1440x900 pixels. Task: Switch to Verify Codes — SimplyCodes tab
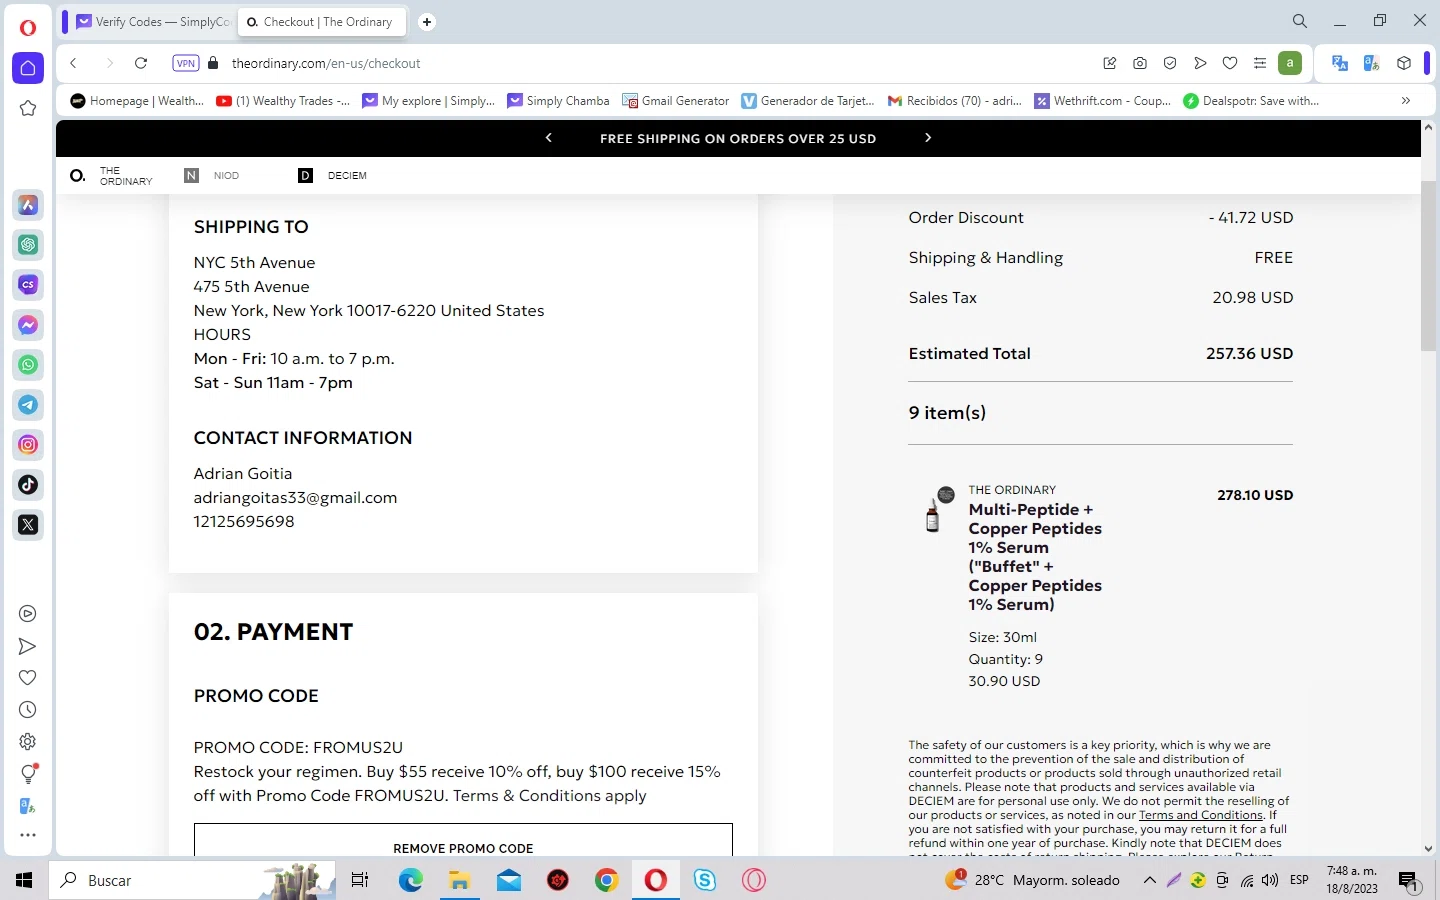click(153, 22)
